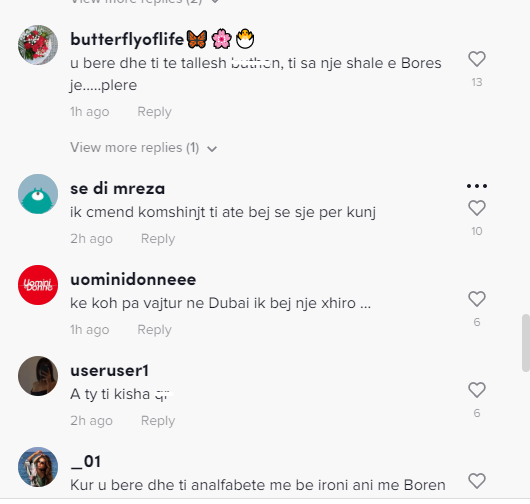Screen dimensions: 530x504
Task: Like se di mreza's comment
Action: pyautogui.click(x=477, y=208)
